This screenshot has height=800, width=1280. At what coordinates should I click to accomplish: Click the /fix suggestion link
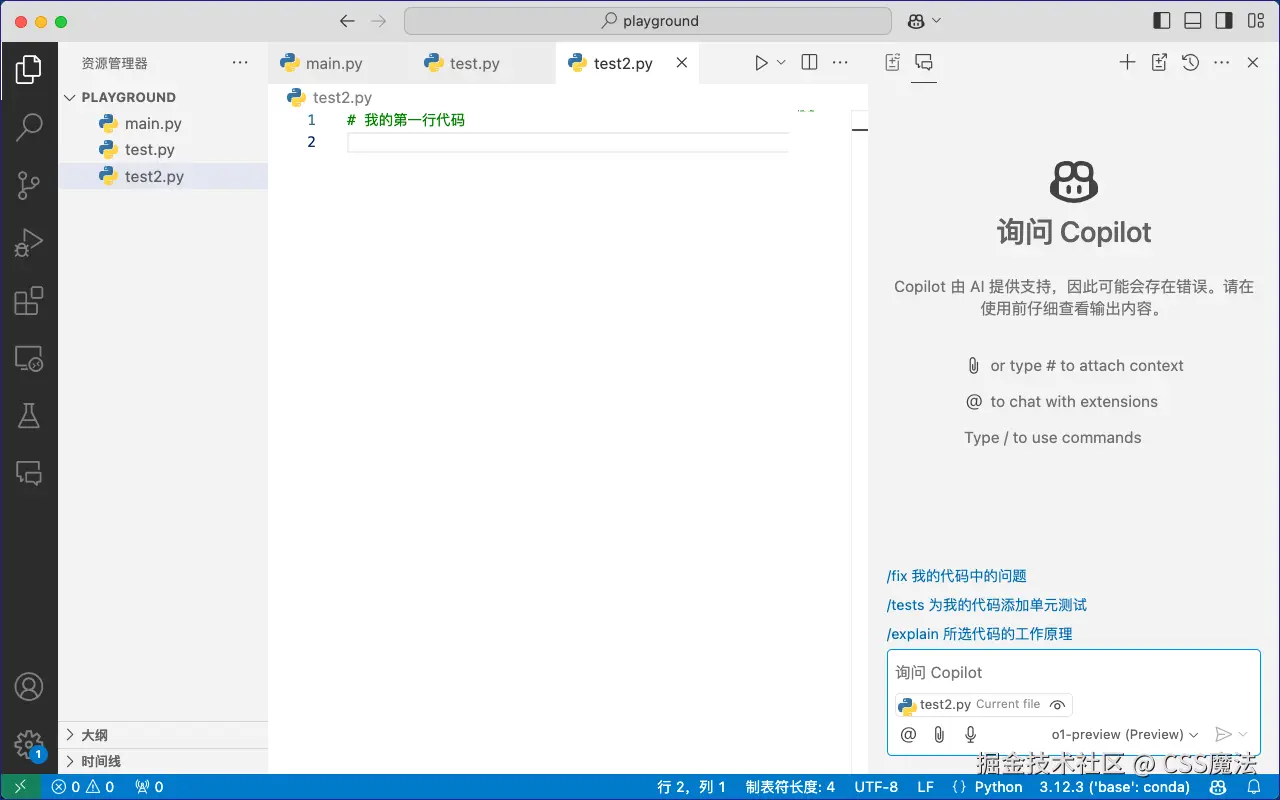pyautogui.click(x=957, y=576)
